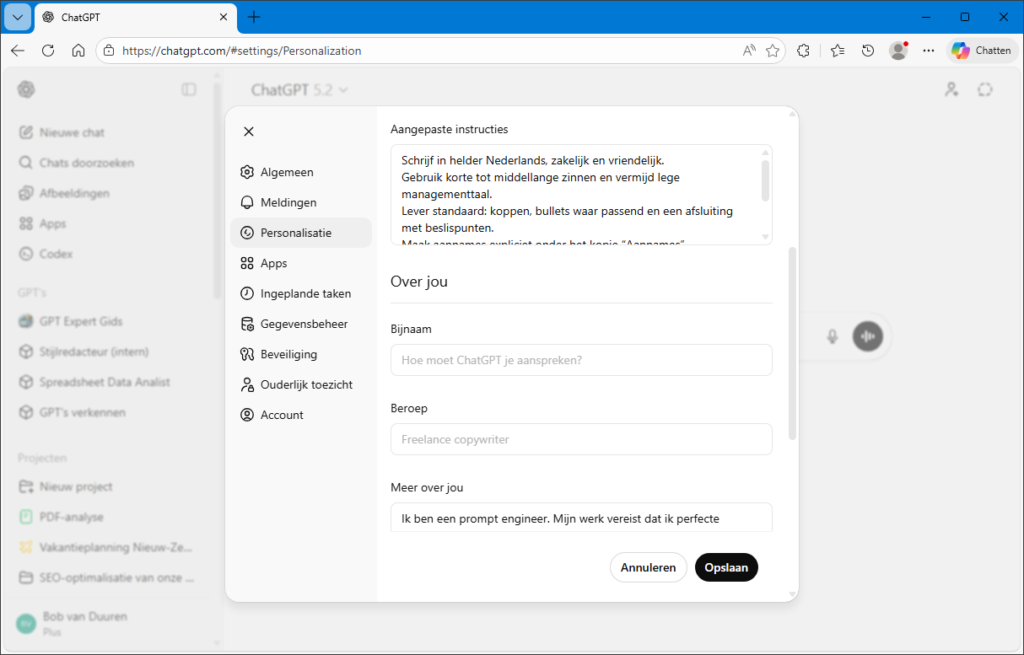Viewport: 1024px width, 655px height.
Task: Open a new browser tab
Action: (254, 17)
